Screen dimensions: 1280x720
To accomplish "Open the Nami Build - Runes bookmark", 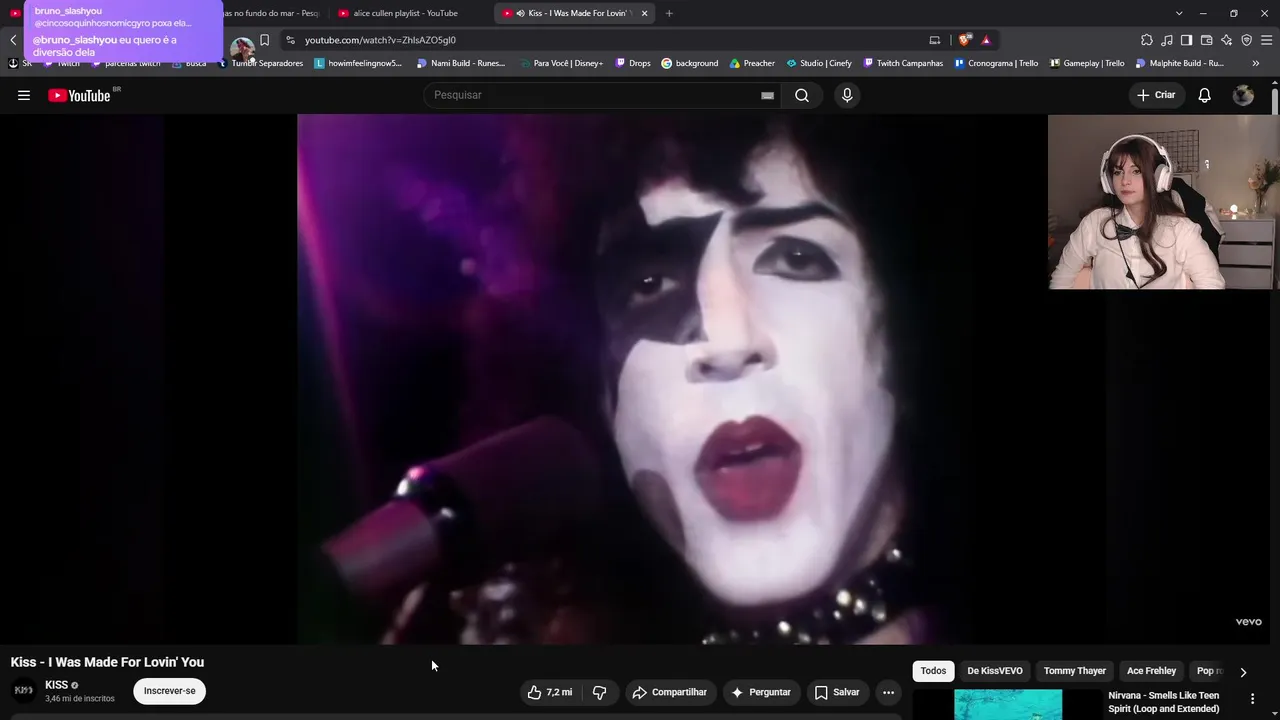I will [x=461, y=63].
